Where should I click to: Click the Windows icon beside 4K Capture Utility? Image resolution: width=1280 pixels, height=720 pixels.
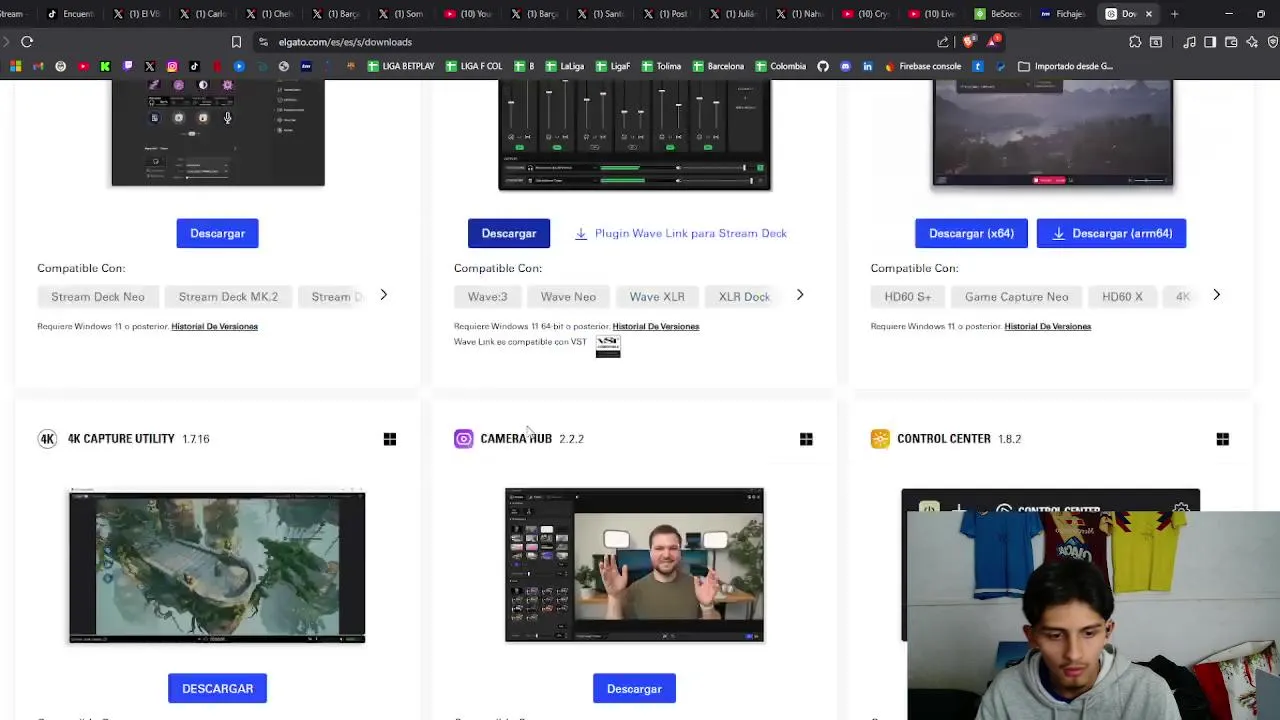(390, 439)
